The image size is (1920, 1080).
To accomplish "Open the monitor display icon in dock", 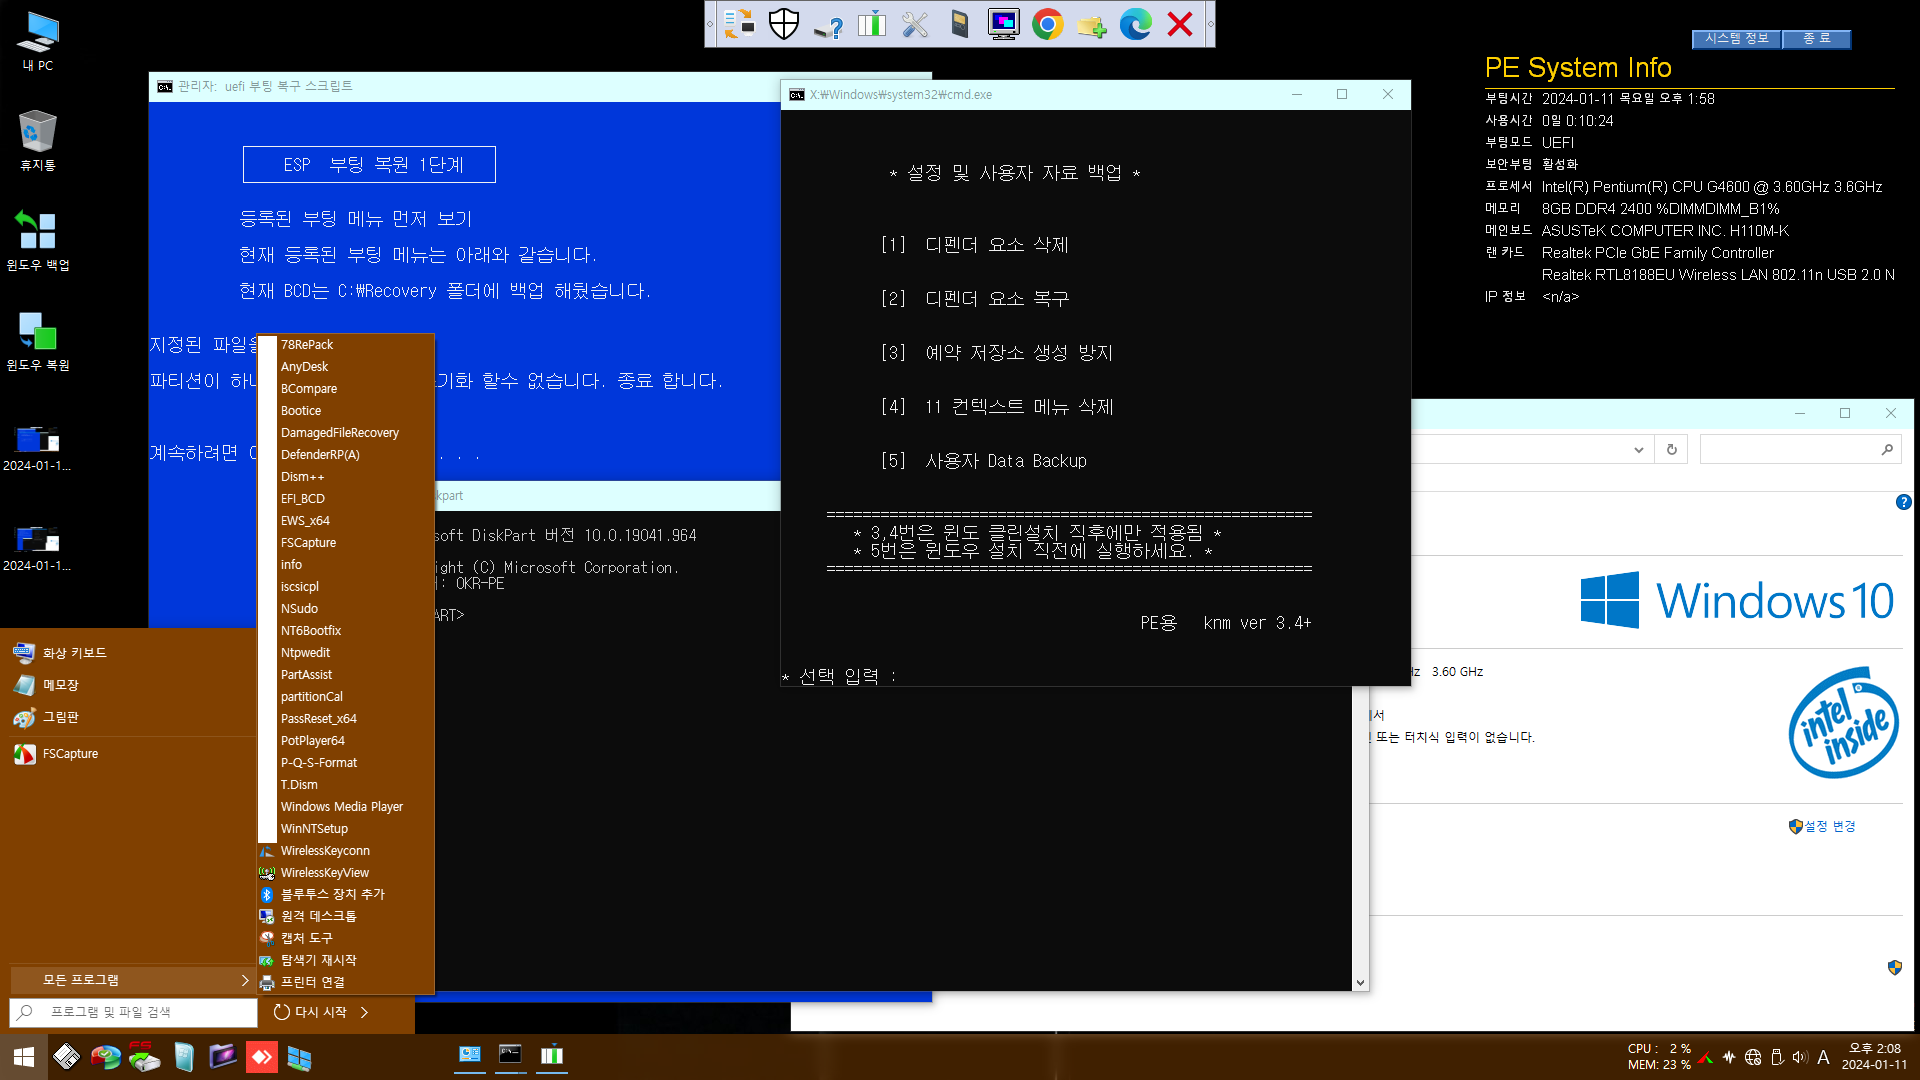I will coord(1003,24).
